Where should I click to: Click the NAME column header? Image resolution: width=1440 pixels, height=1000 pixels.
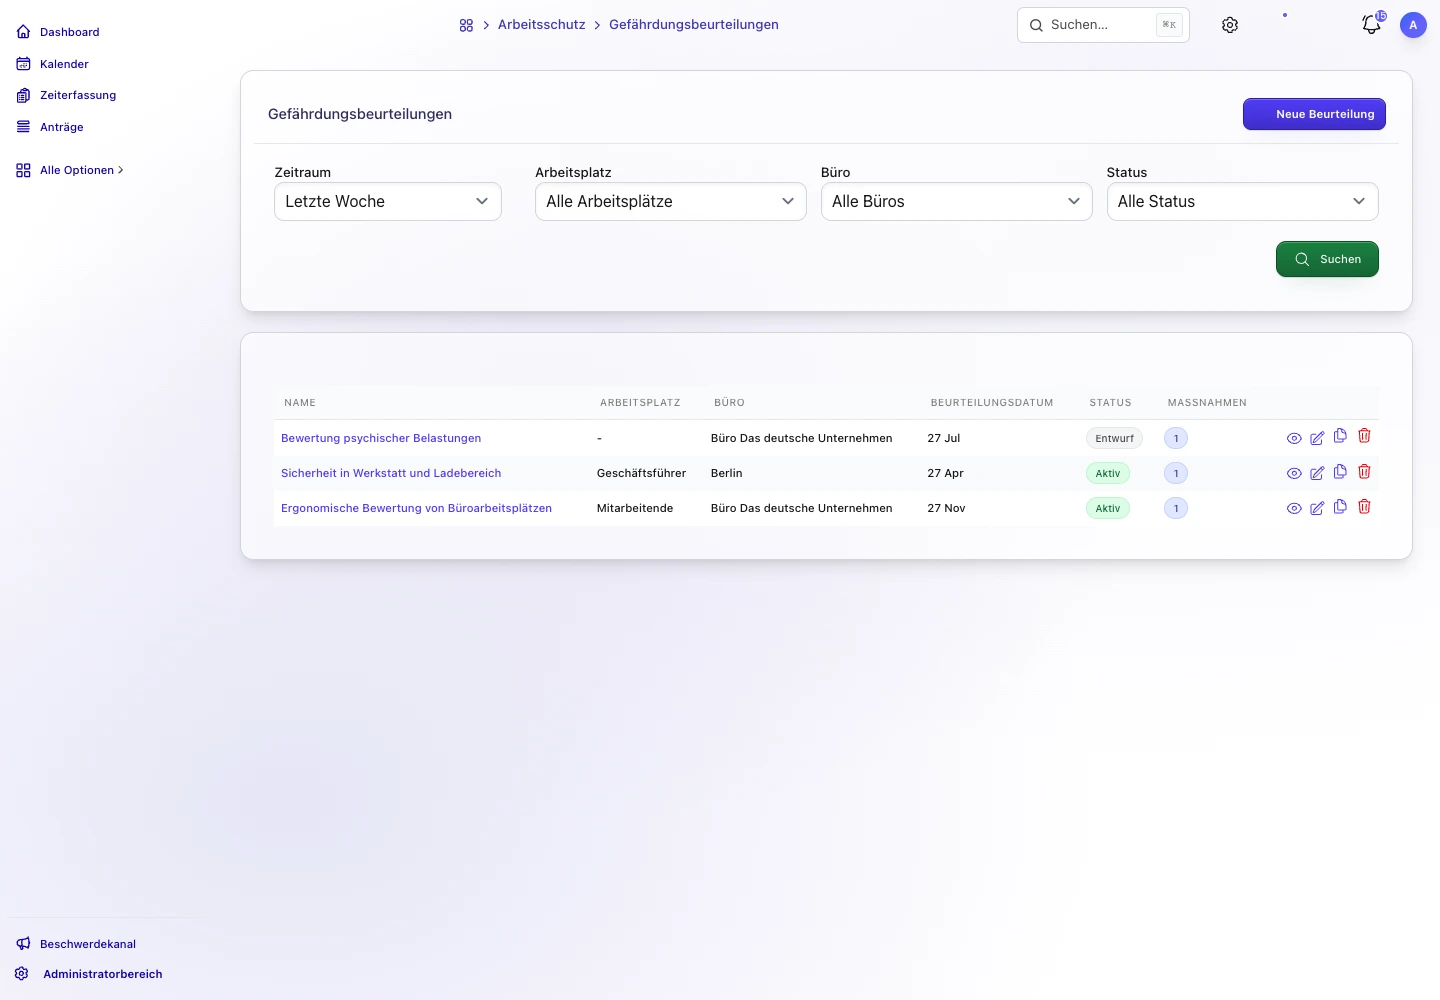point(300,403)
